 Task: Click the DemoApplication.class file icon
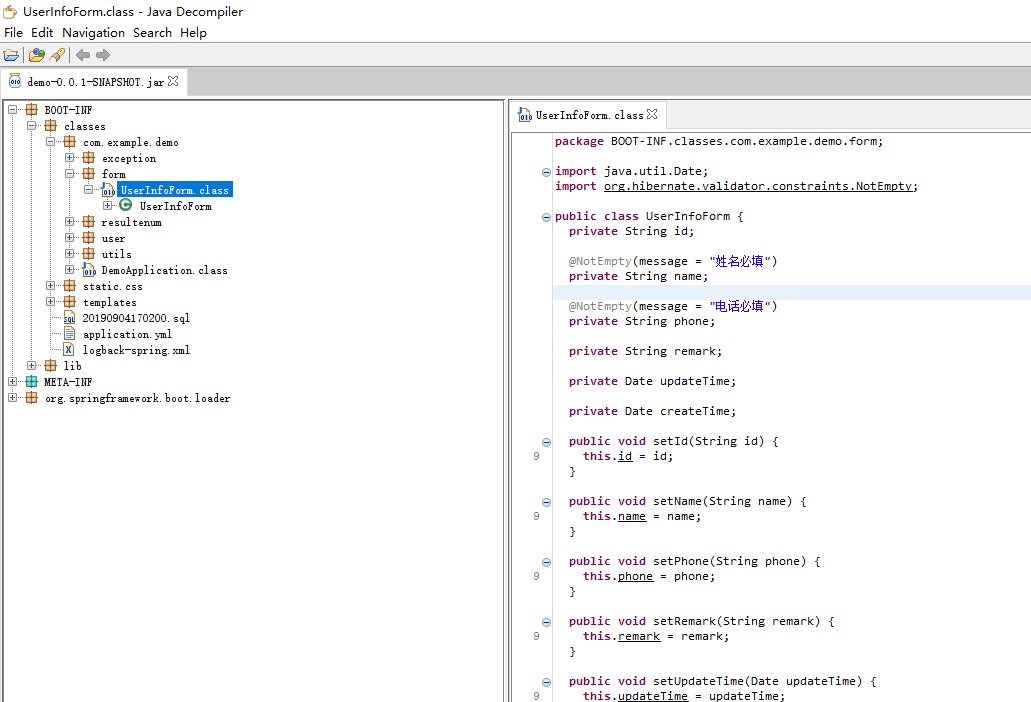[89, 269]
